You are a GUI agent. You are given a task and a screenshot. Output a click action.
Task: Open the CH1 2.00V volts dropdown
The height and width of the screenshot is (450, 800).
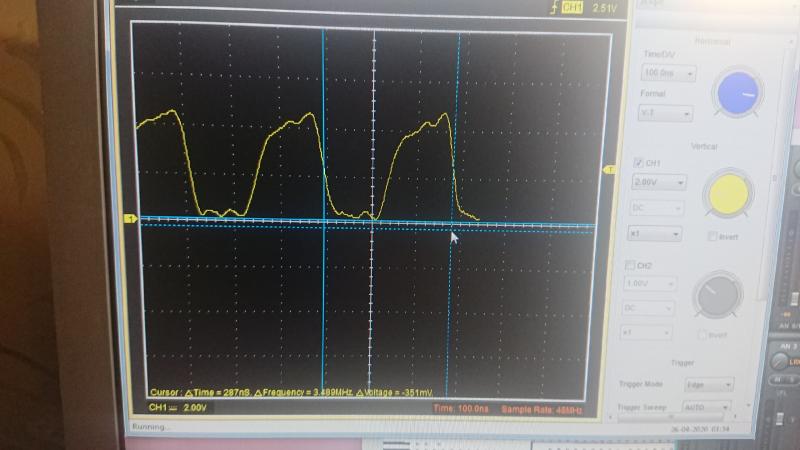point(660,183)
